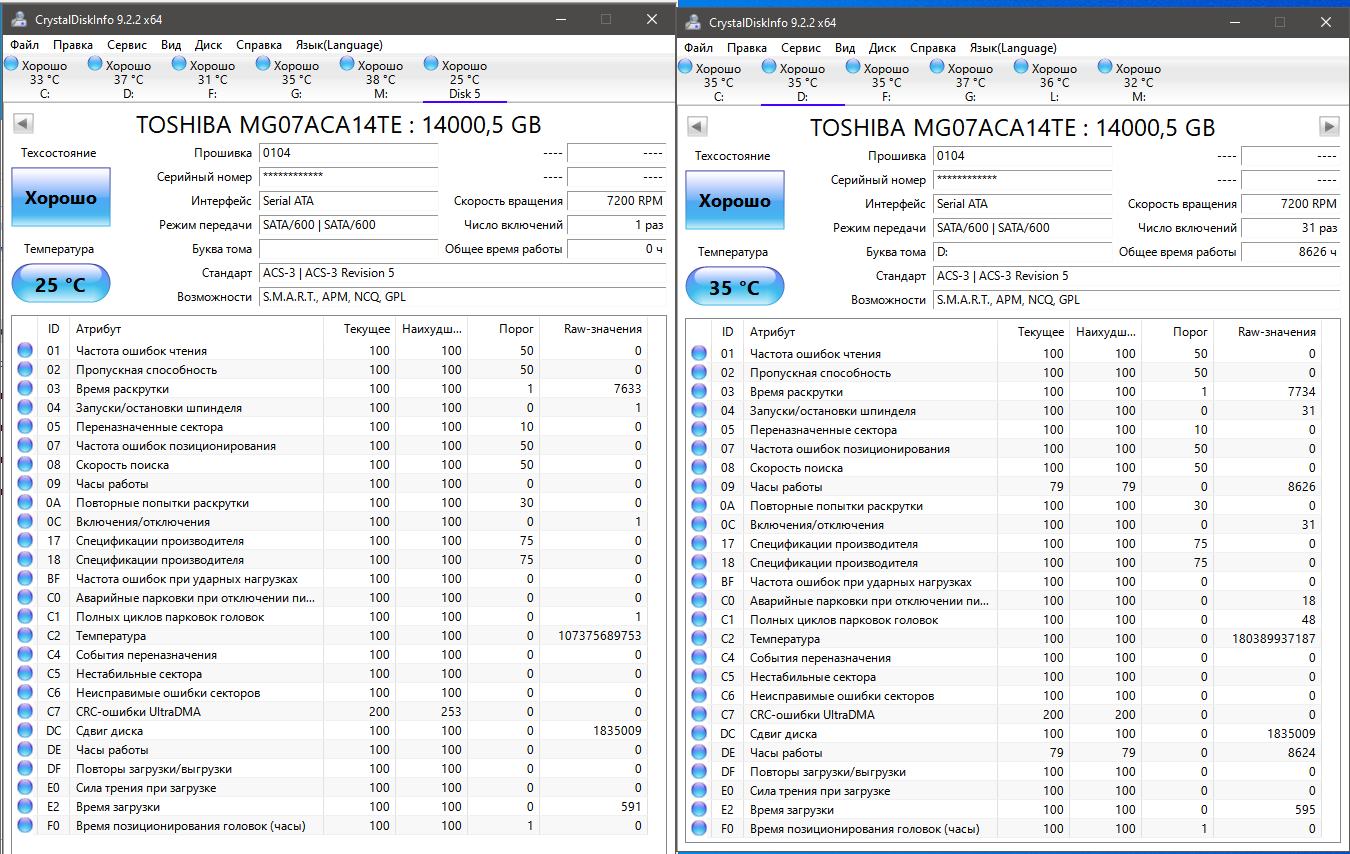Click status orb beside Пропускная способность in left window
This screenshot has height=854, width=1350.
[25, 370]
